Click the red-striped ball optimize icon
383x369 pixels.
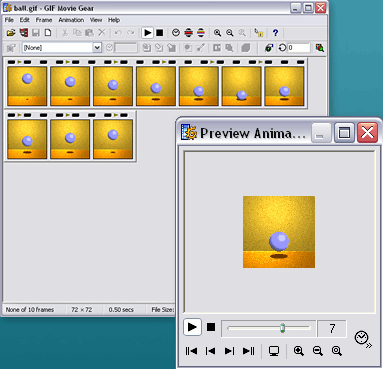(x=188, y=33)
